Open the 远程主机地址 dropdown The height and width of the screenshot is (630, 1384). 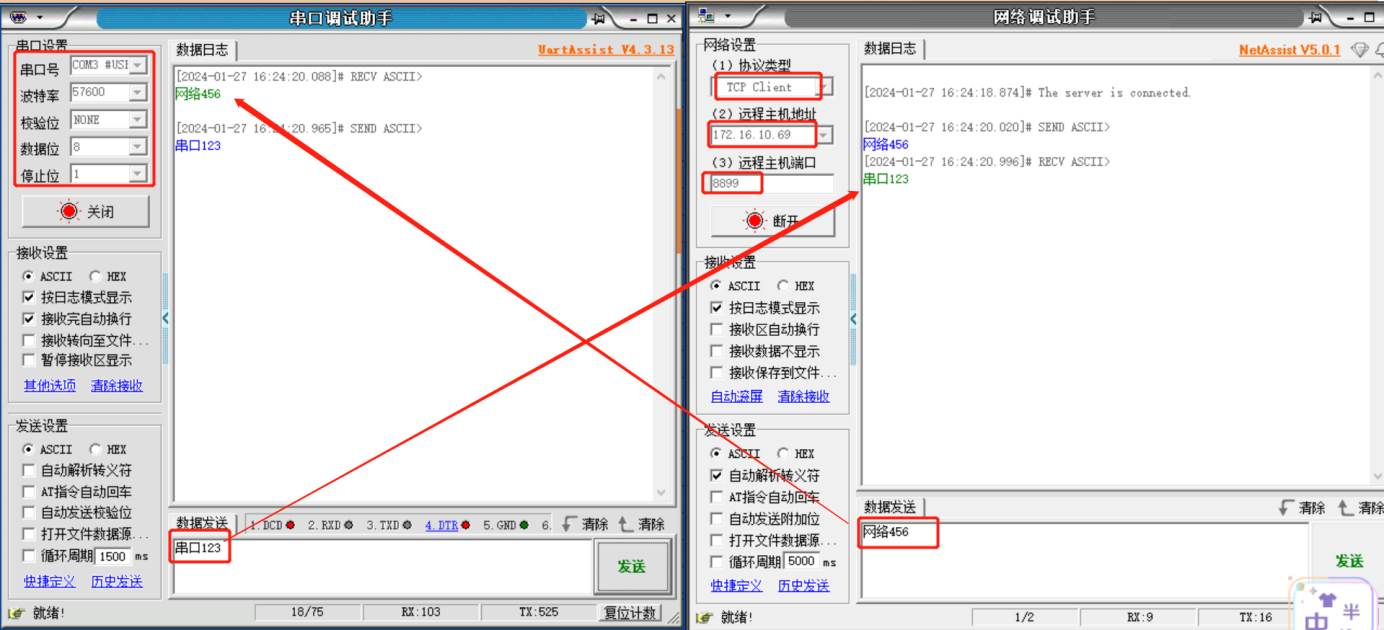[825, 135]
